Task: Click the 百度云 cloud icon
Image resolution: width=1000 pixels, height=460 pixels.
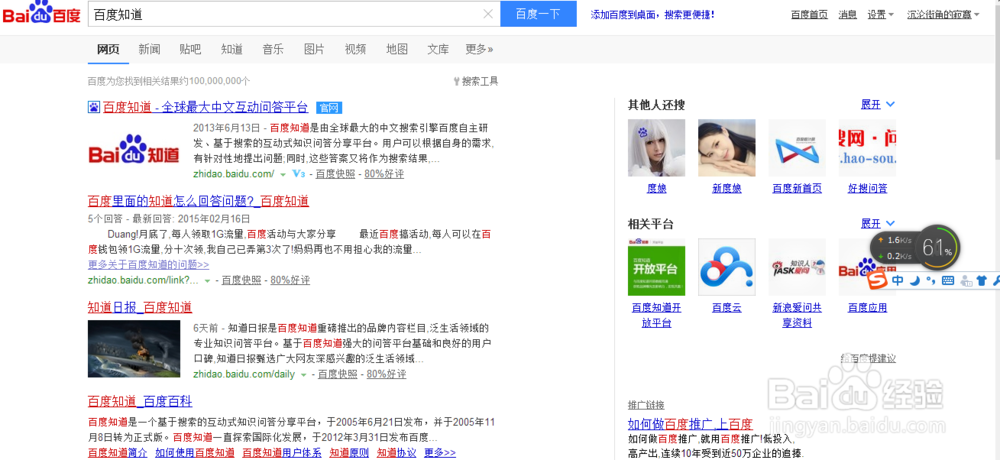Action: (x=726, y=267)
